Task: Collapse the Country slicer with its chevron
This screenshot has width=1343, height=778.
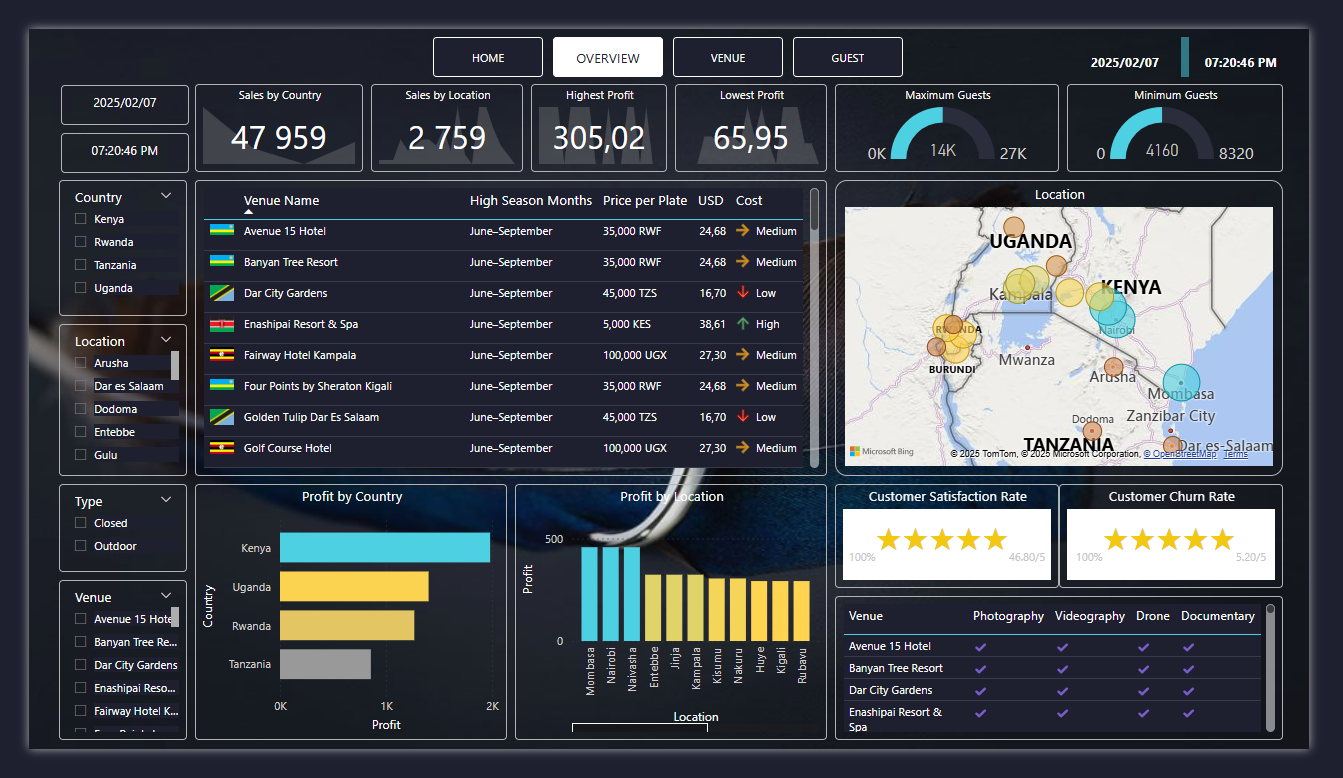Action: [x=167, y=196]
